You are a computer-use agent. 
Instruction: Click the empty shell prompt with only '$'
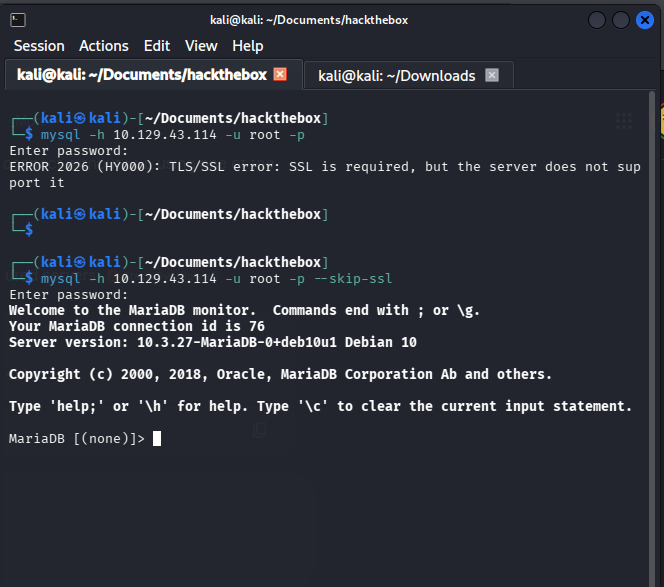click(29, 230)
